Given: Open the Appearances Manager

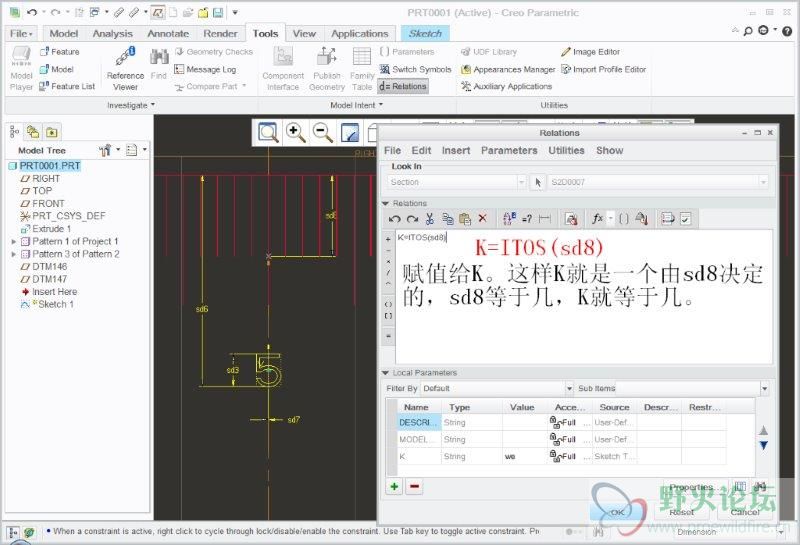Looking at the screenshot, I should (x=508, y=69).
